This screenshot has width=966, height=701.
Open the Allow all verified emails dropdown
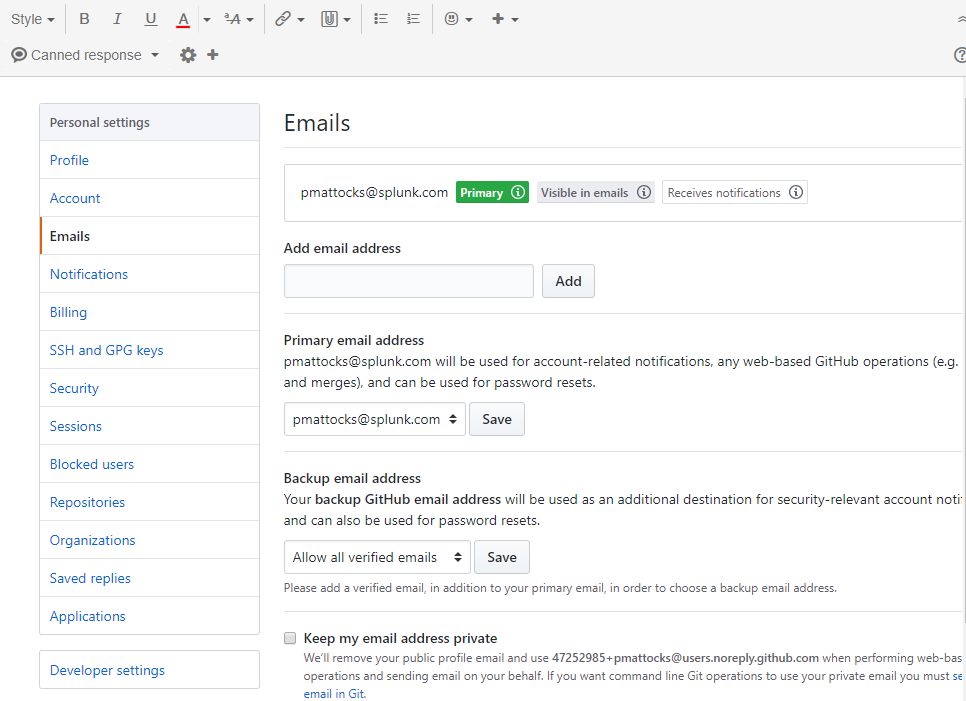(x=377, y=557)
